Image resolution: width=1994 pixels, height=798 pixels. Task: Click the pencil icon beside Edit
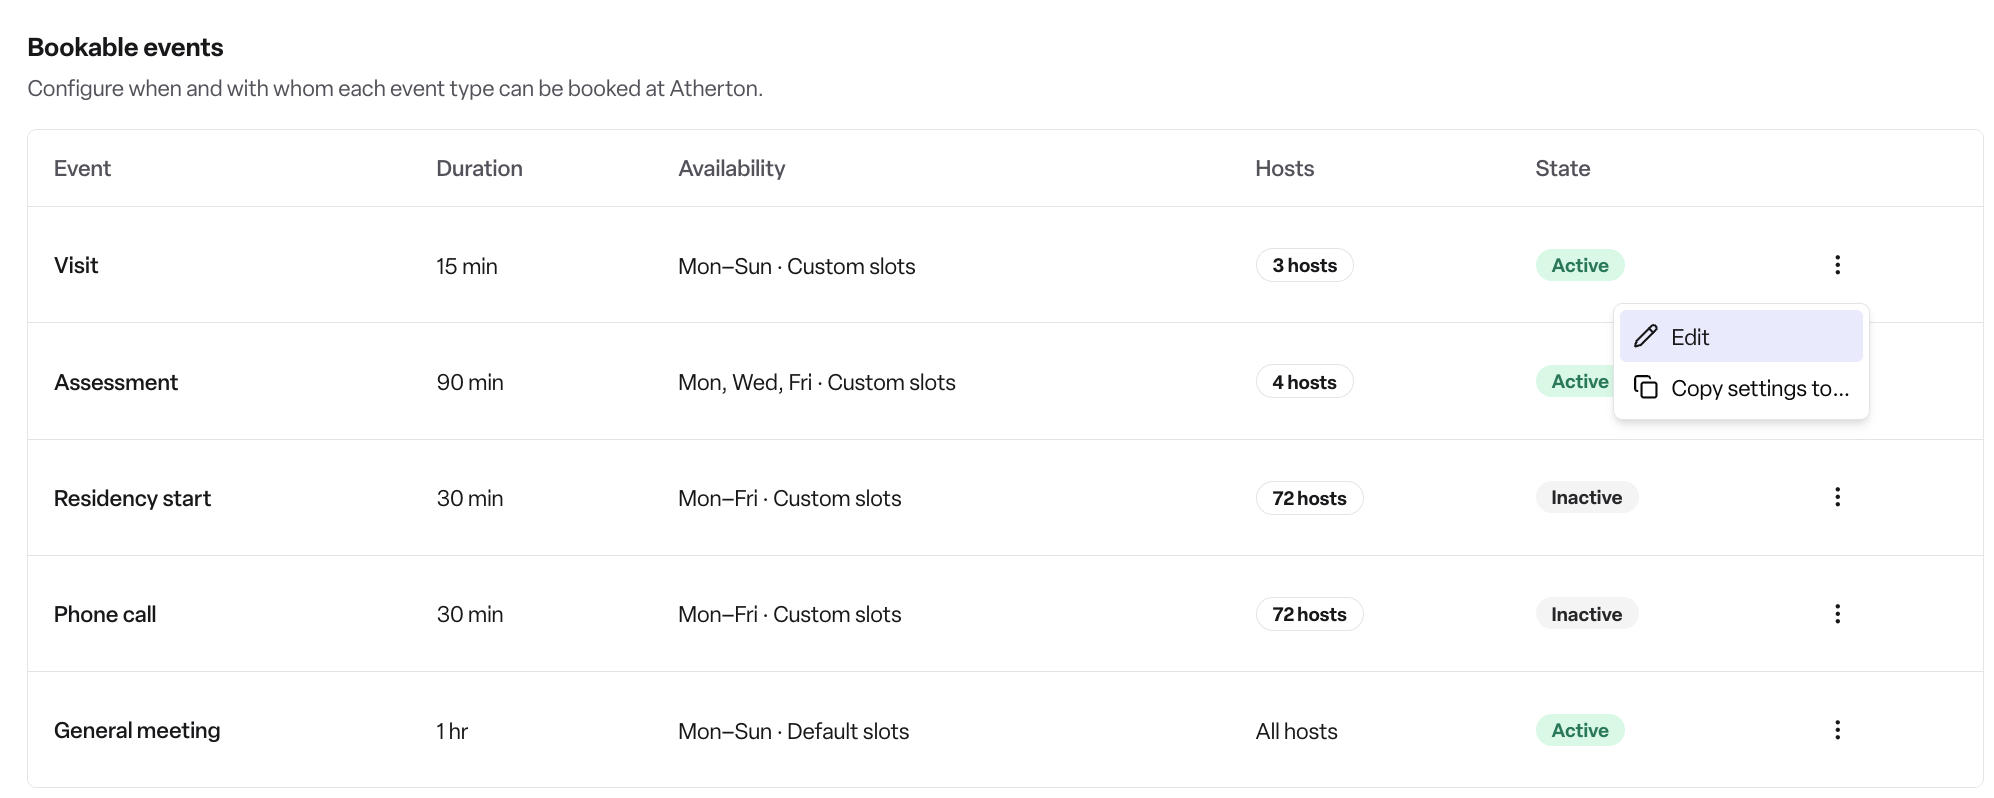pos(1646,336)
